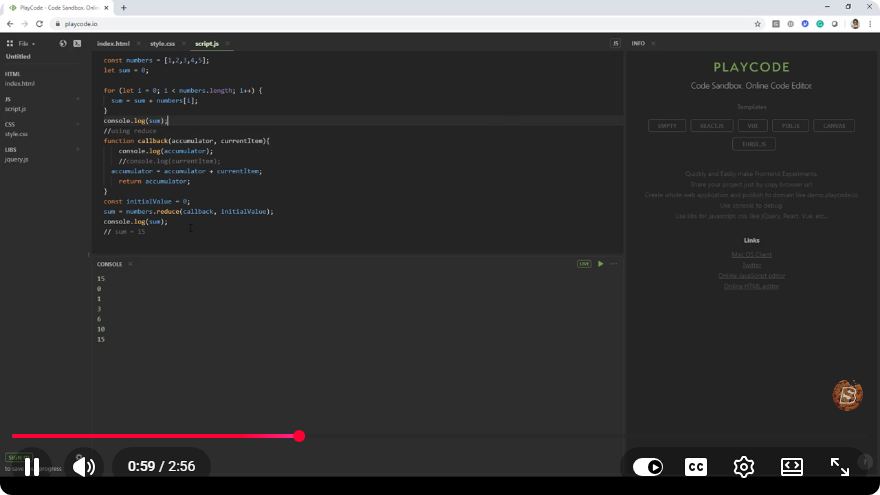880x495 pixels.
Task: Toggle the autoplay switch
Action: [648, 467]
